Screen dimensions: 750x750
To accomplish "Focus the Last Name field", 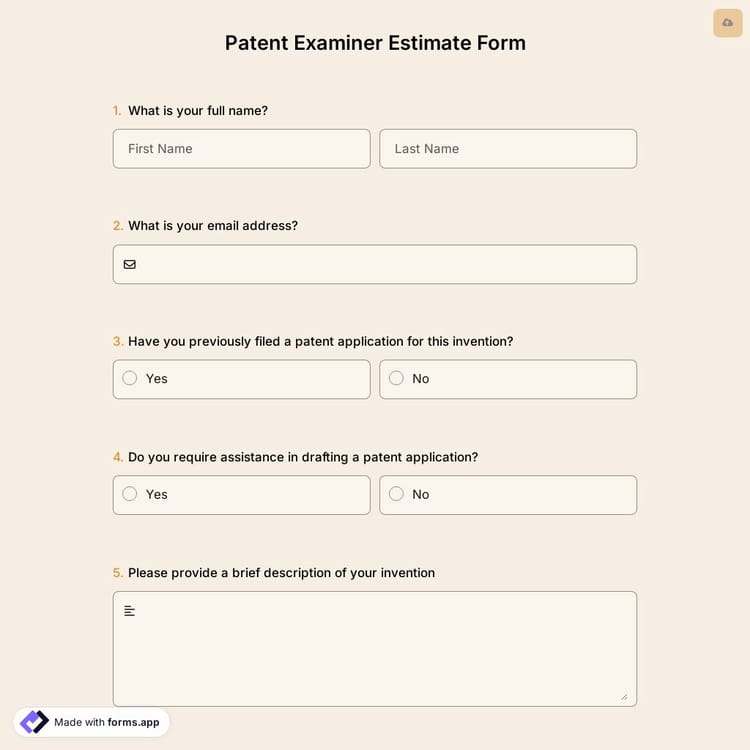I will click(507, 148).
